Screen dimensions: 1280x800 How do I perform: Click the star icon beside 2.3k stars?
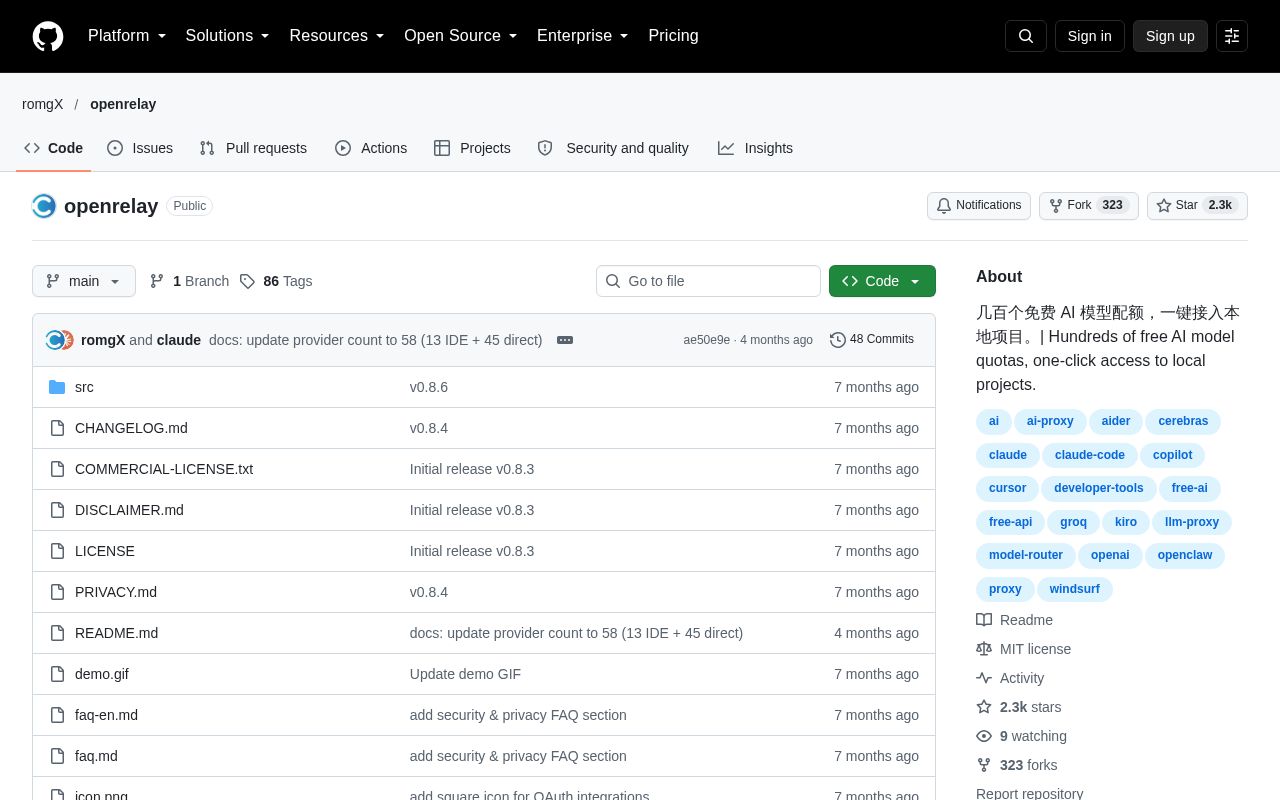984,707
